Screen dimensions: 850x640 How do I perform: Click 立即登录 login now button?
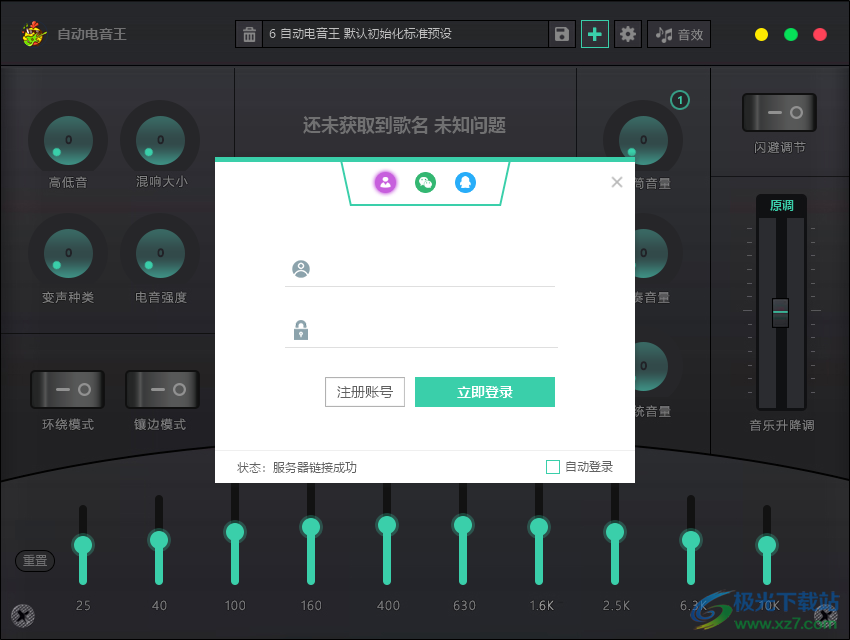point(485,392)
